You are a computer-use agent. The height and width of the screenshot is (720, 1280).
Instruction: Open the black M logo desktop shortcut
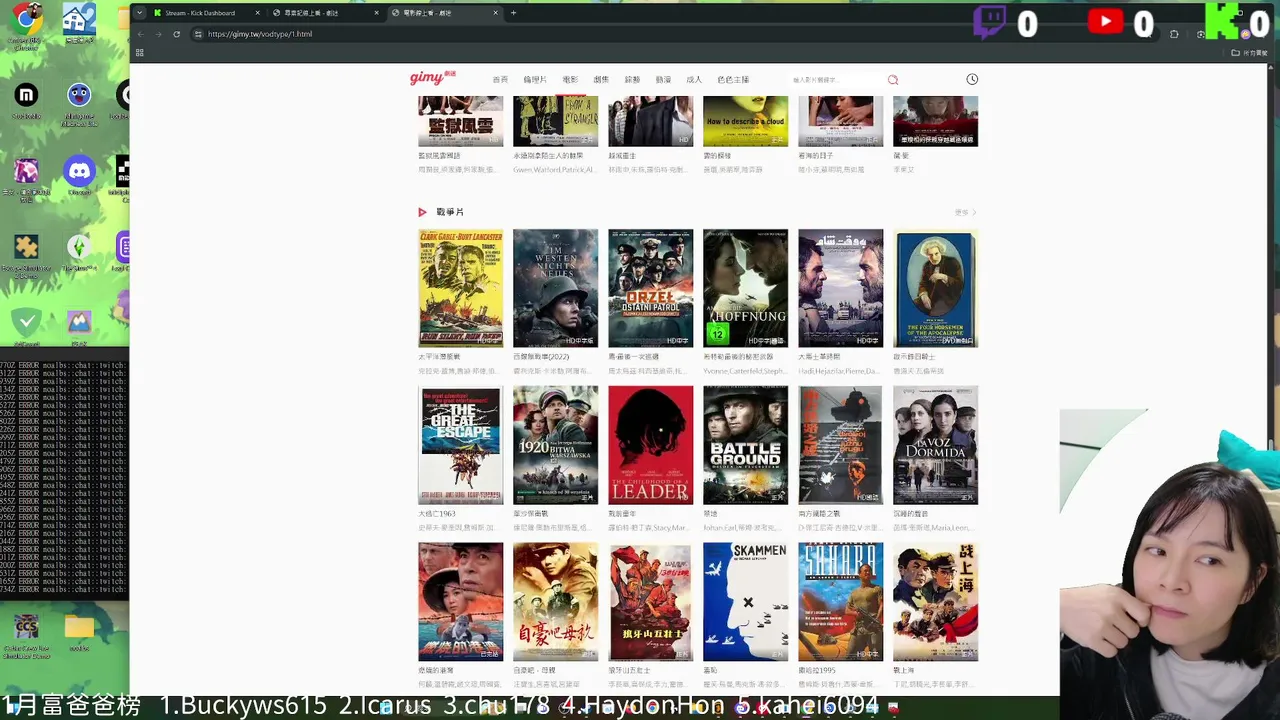tap(27, 95)
